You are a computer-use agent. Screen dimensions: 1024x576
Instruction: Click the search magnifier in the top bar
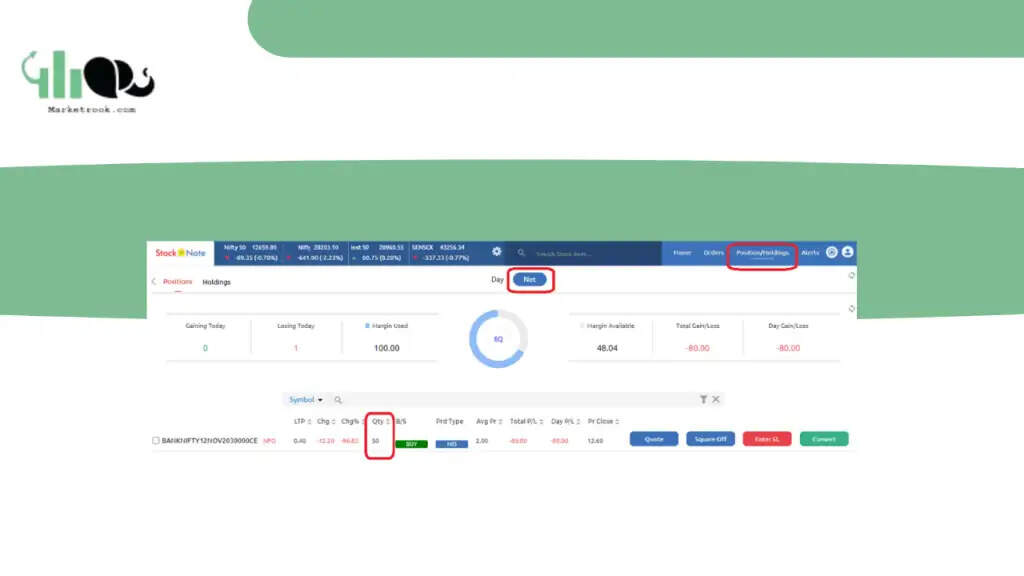coord(521,253)
